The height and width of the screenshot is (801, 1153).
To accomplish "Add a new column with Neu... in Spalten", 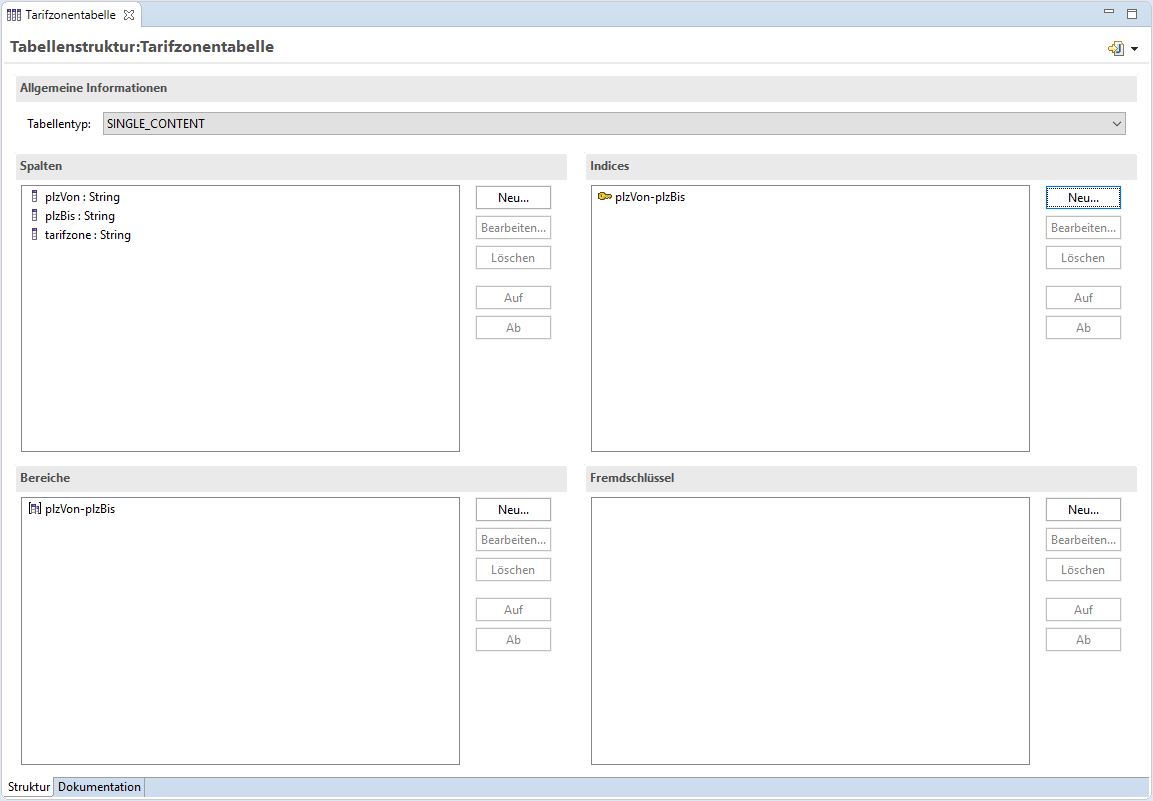I will (x=513, y=198).
